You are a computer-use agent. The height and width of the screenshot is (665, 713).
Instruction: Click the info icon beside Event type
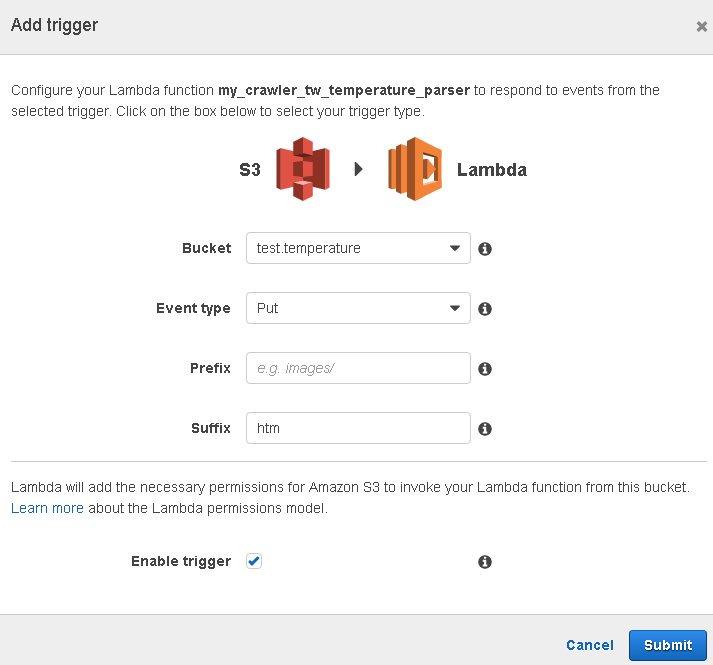485,309
